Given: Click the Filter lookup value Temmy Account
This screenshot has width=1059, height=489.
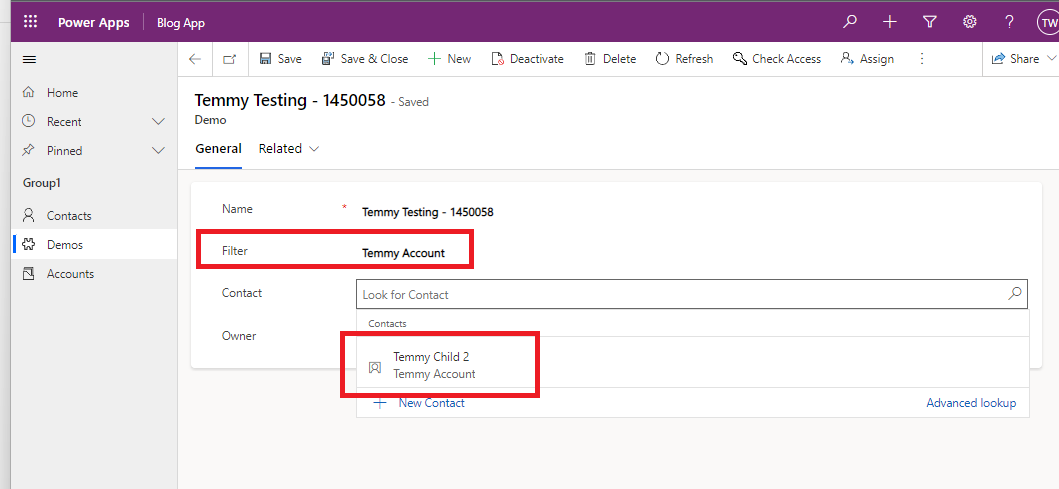Looking at the screenshot, I should (x=403, y=253).
